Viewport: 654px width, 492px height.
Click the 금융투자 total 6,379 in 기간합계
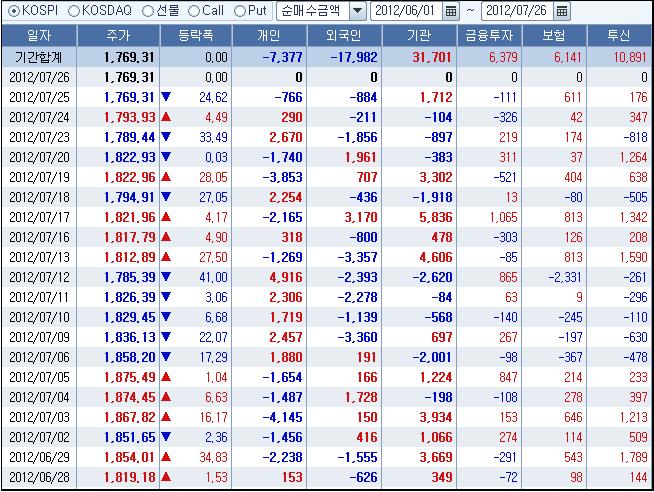tap(503, 57)
